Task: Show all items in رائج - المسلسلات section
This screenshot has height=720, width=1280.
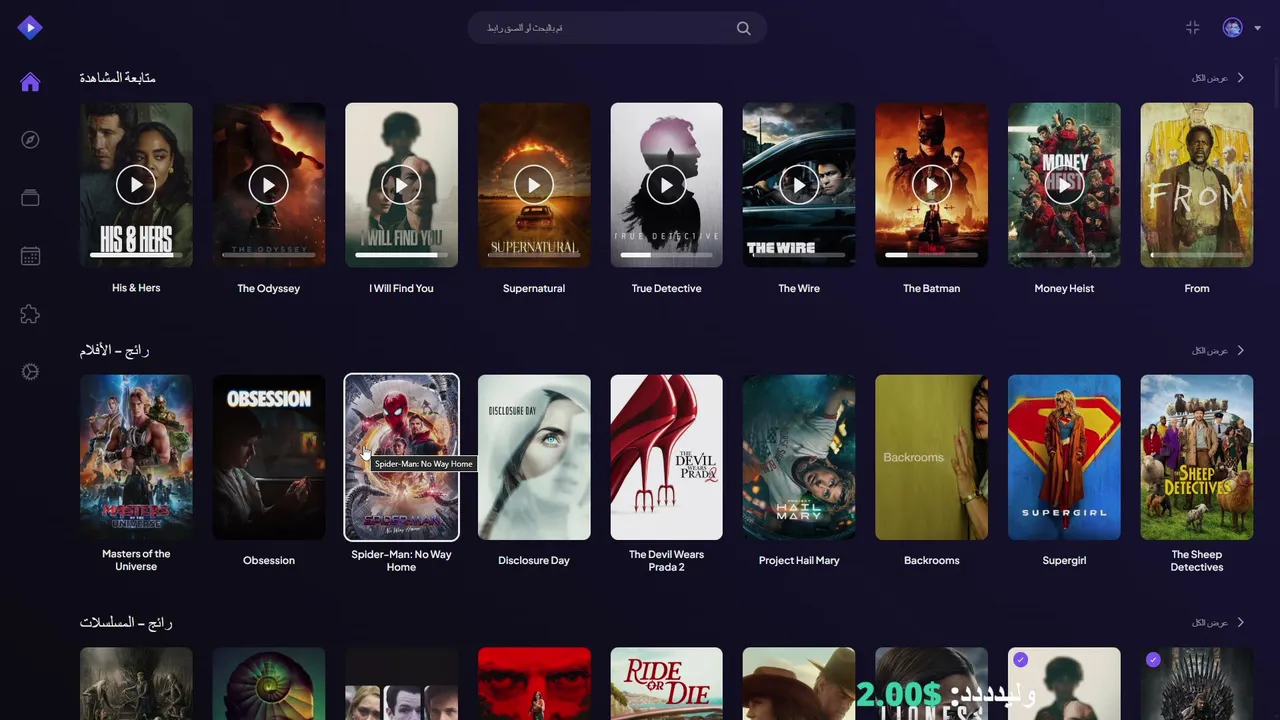Action: pyautogui.click(x=1218, y=622)
